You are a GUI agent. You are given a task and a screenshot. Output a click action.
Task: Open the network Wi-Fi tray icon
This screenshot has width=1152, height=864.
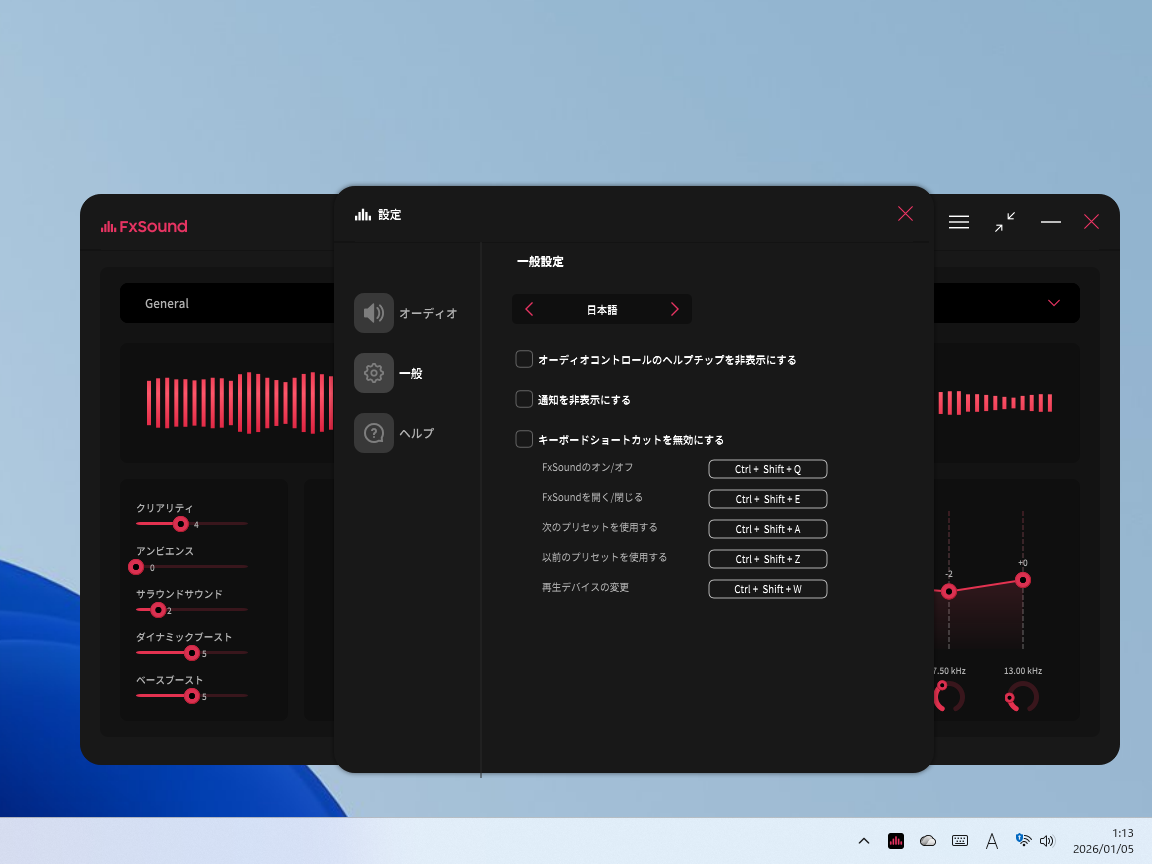point(1023,840)
